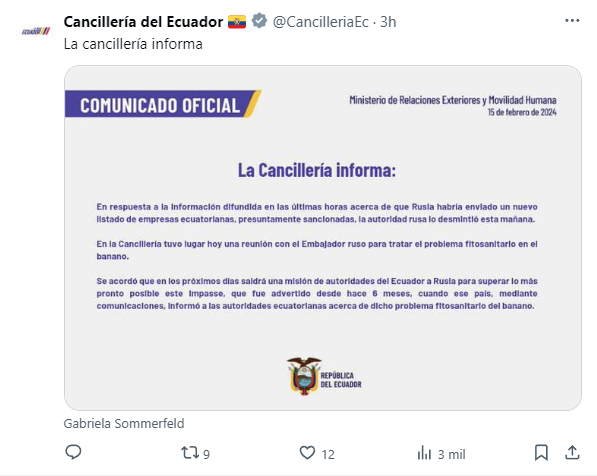This screenshot has height=476, width=597.
Task: Click the República del Ecuador coat of arms
Action: coord(304,376)
